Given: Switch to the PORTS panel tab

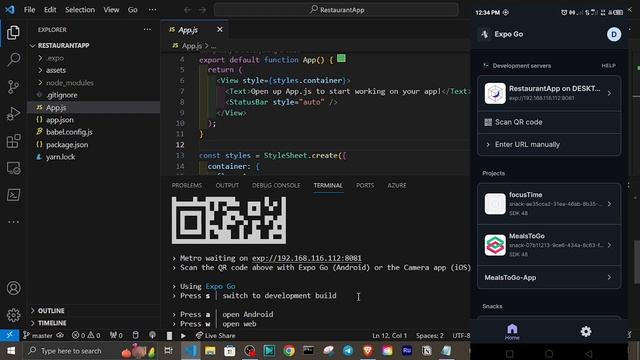Looking at the screenshot, I should pos(365,185).
